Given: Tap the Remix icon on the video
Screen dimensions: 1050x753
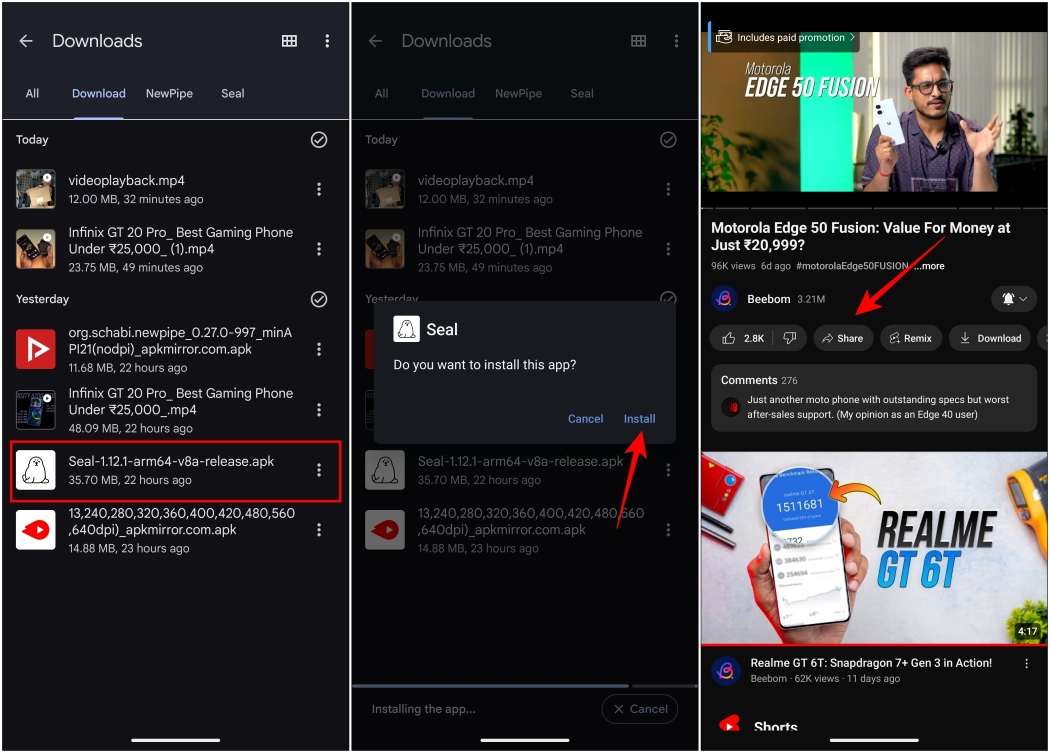Looking at the screenshot, I should (x=911, y=338).
